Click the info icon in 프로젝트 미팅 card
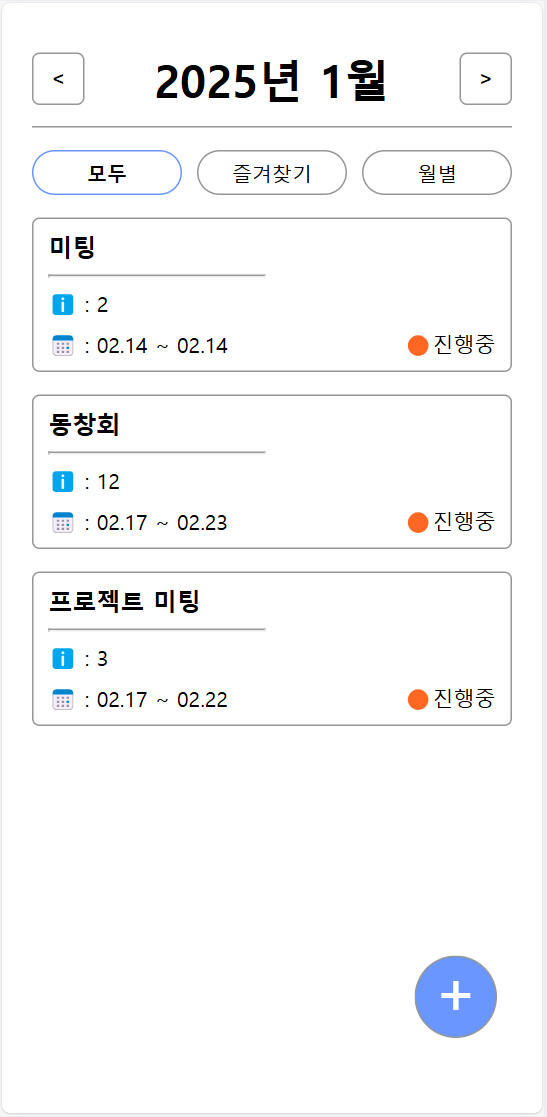The height and width of the screenshot is (1117, 547). tap(63, 659)
